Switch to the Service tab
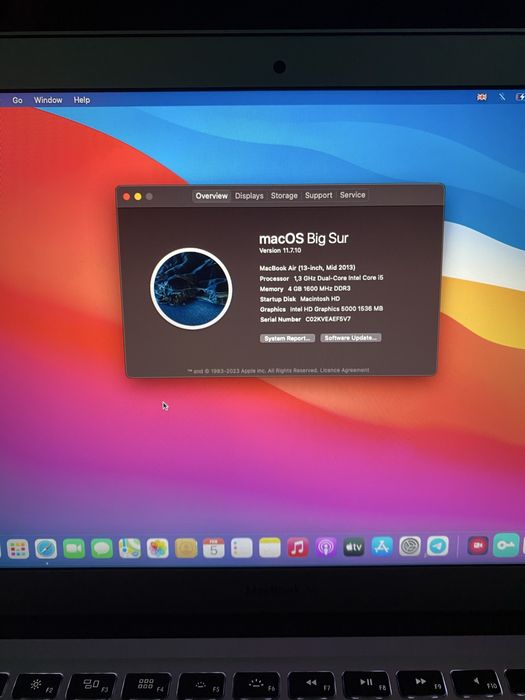The image size is (525, 700). pyautogui.click(x=353, y=195)
